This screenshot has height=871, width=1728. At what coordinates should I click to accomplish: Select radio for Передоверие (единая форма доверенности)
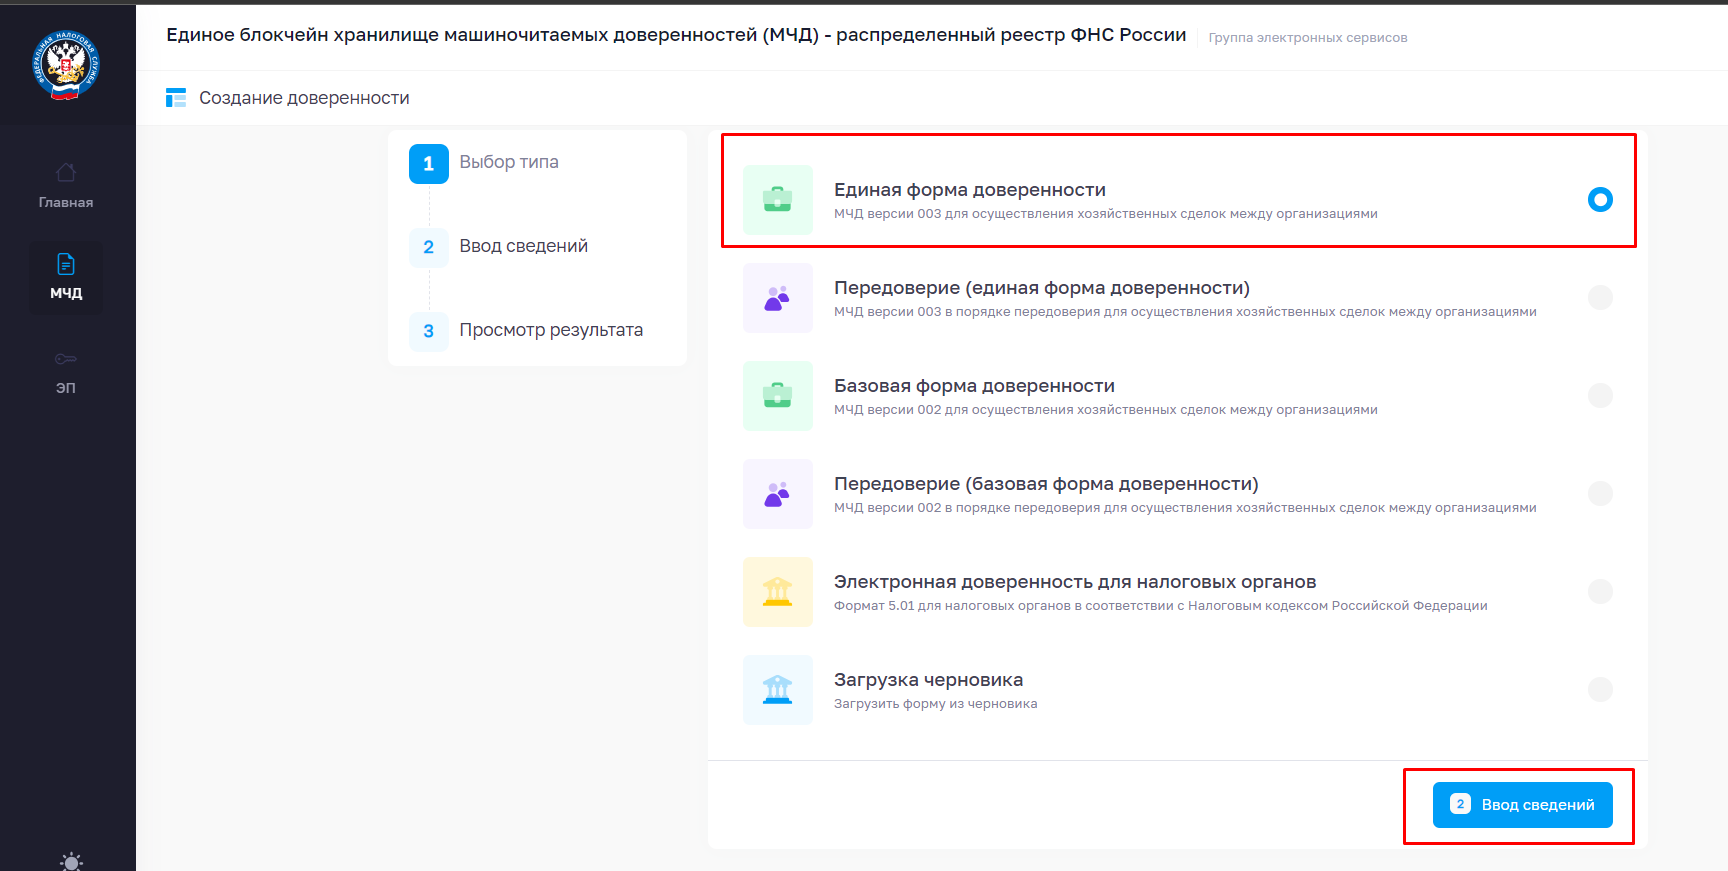(x=1600, y=297)
